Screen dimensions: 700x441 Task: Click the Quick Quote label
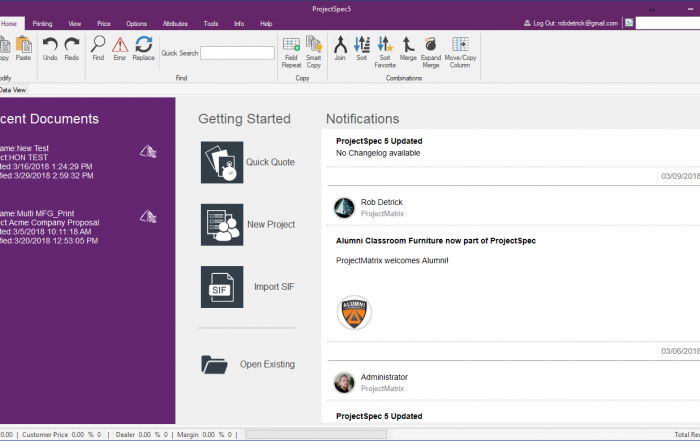point(271,162)
